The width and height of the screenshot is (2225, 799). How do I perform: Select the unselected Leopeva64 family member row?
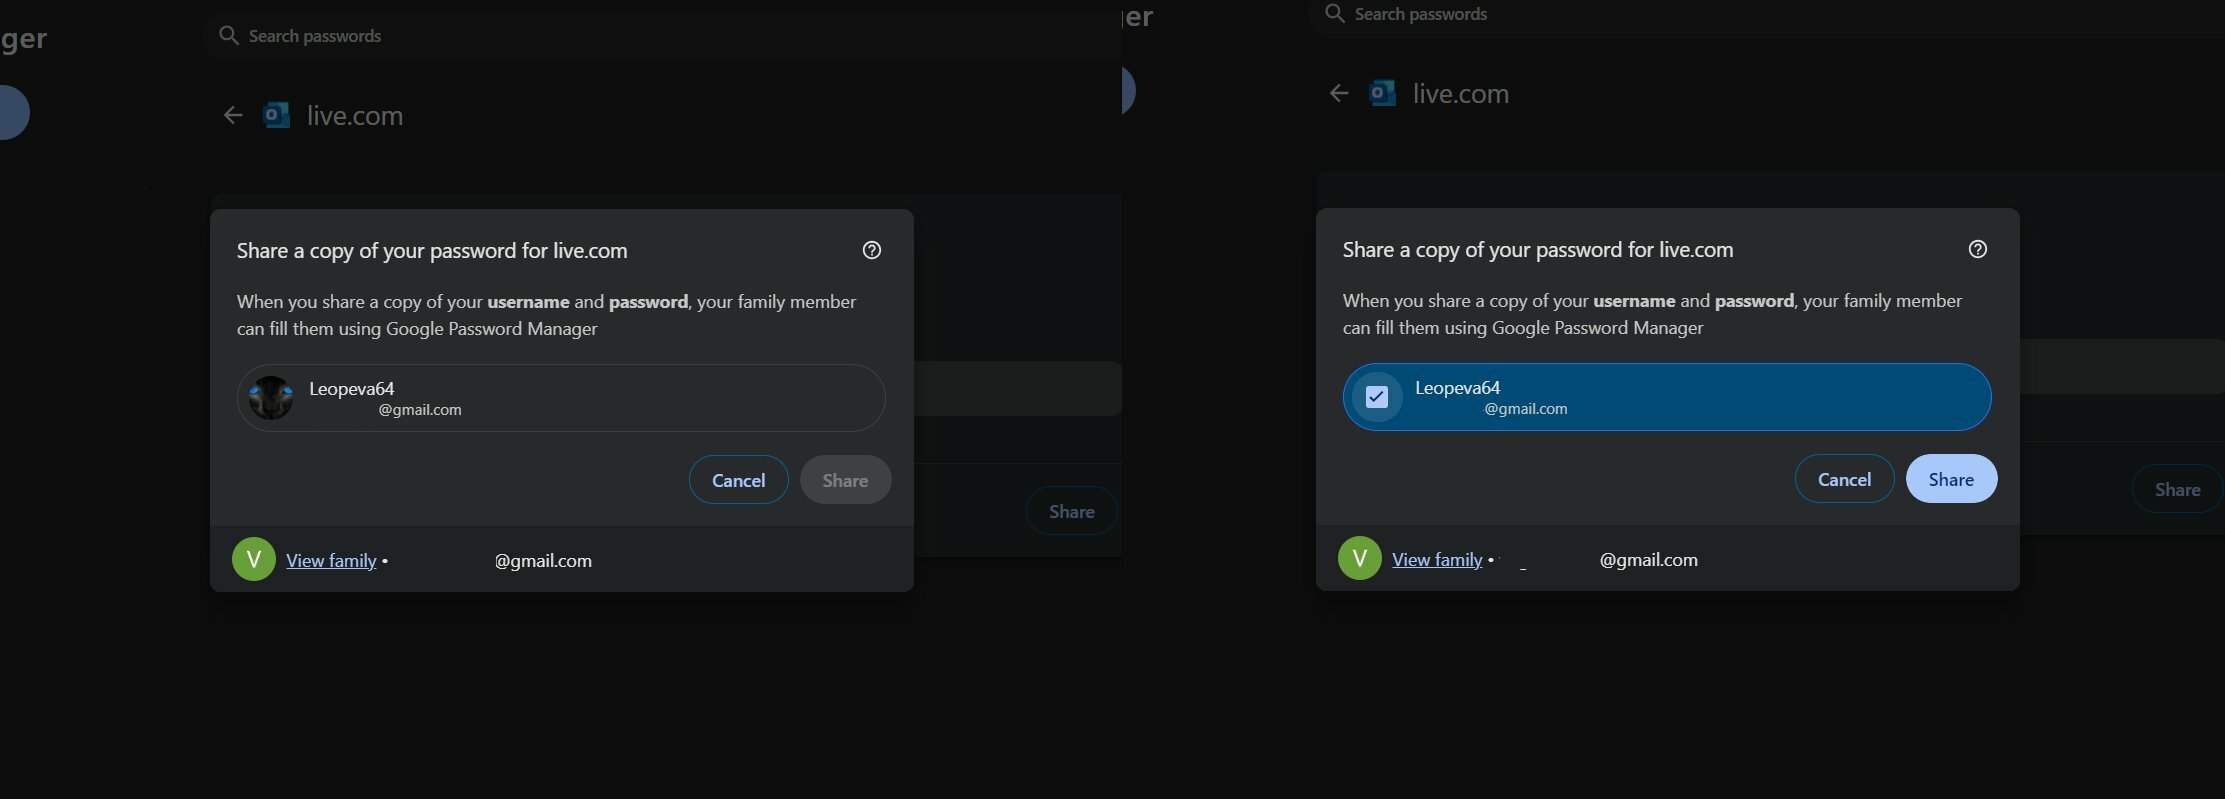[x=561, y=398]
